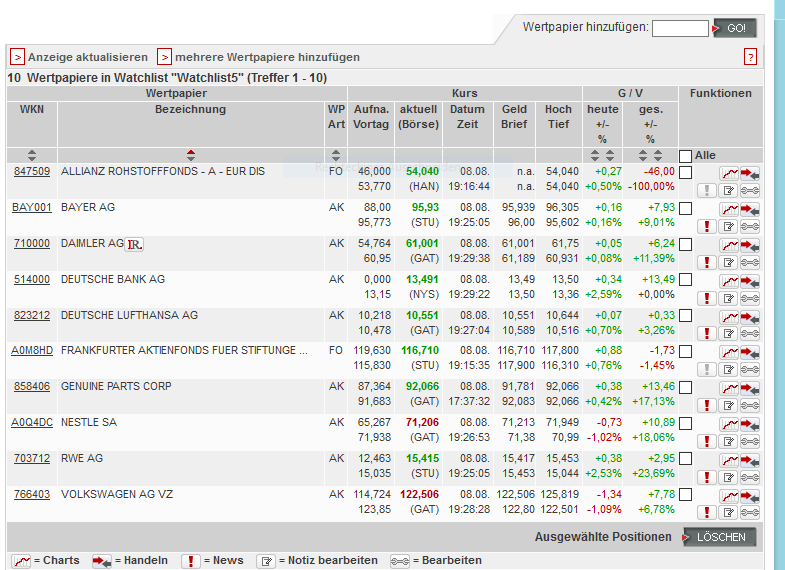
Task: Open news for GENUINE PARTS CORP
Action: [x=706, y=405]
